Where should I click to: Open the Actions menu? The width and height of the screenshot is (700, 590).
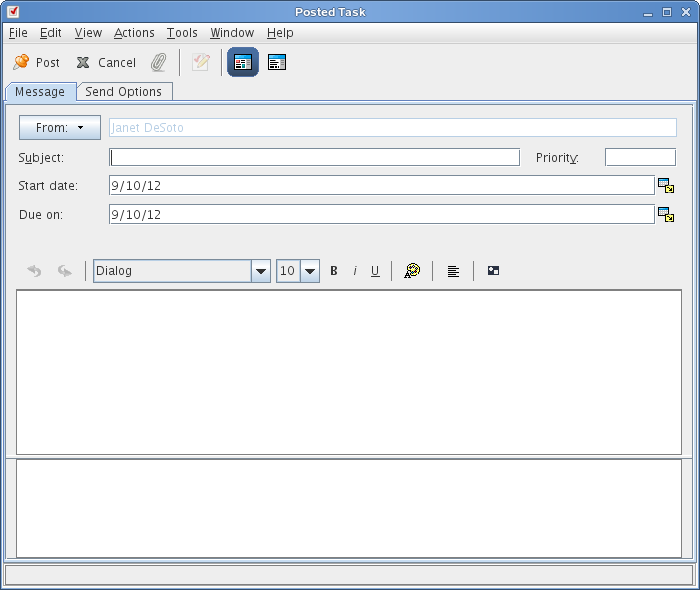pyautogui.click(x=134, y=33)
